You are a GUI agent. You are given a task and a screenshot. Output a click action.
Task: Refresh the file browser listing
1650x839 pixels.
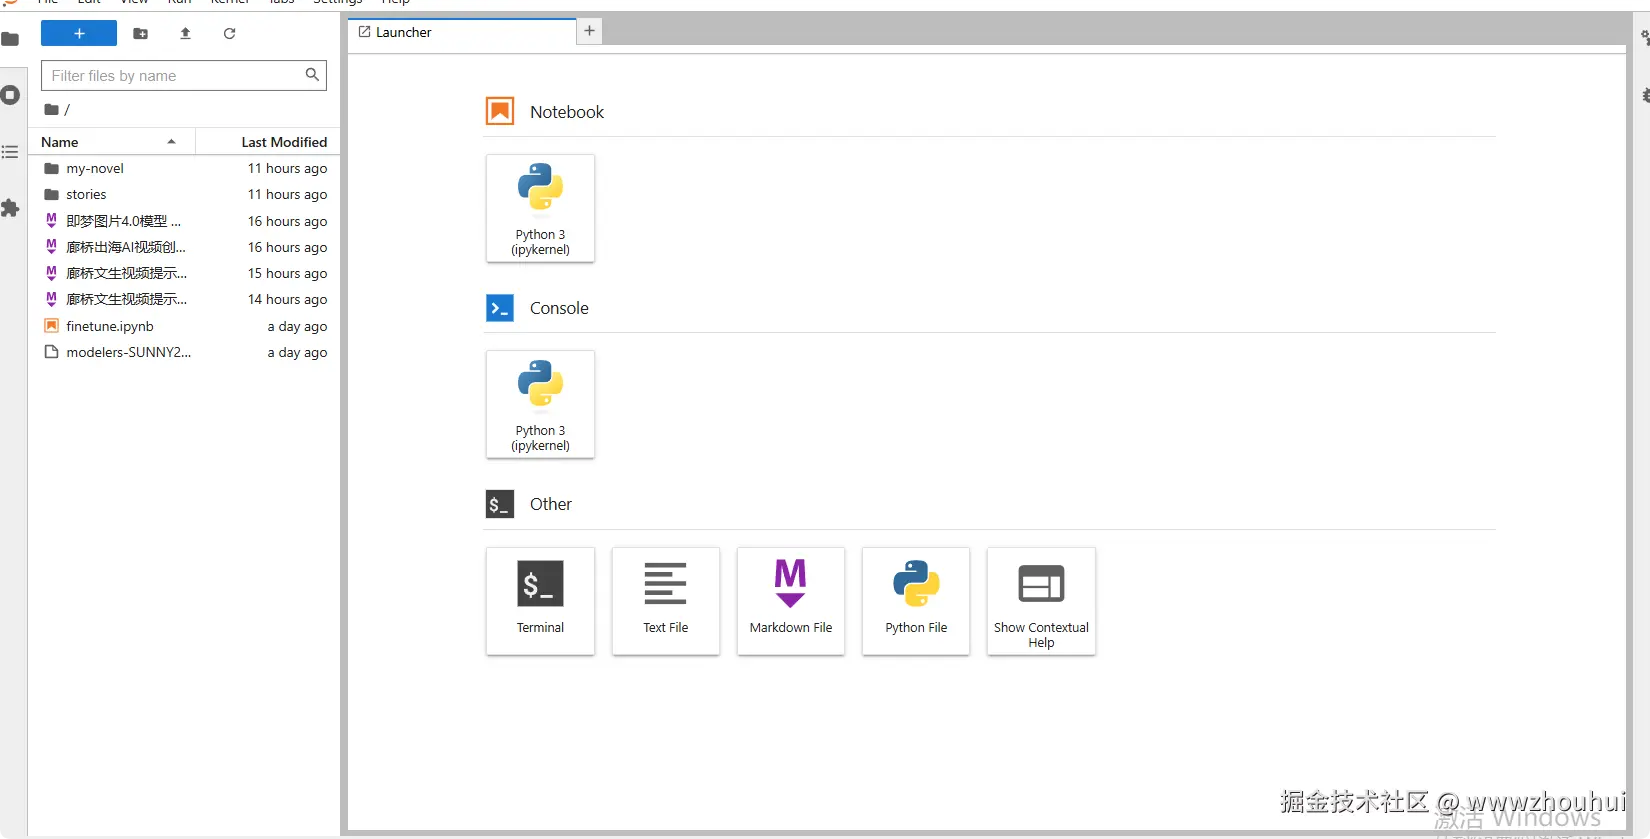[x=229, y=33]
